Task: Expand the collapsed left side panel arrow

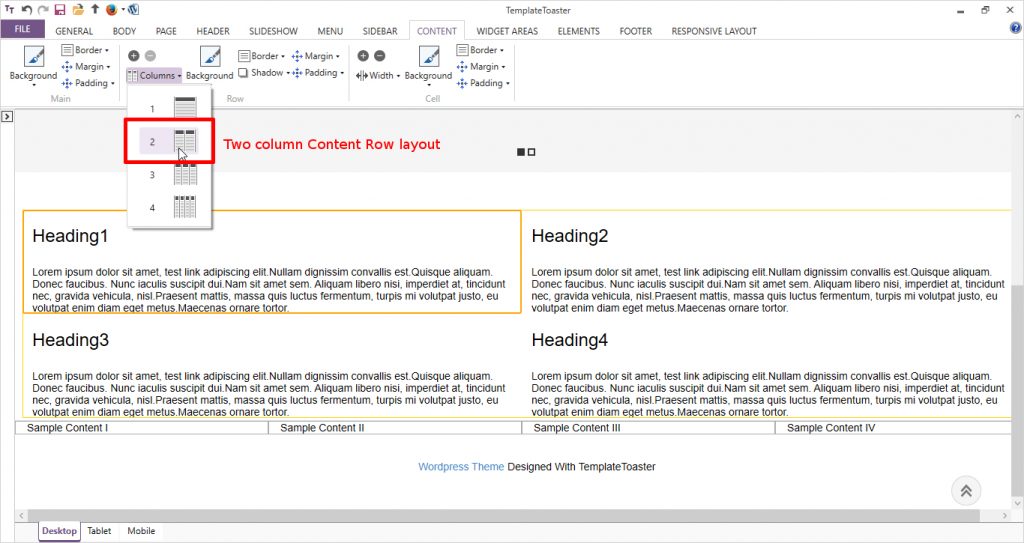Action: click(6, 117)
